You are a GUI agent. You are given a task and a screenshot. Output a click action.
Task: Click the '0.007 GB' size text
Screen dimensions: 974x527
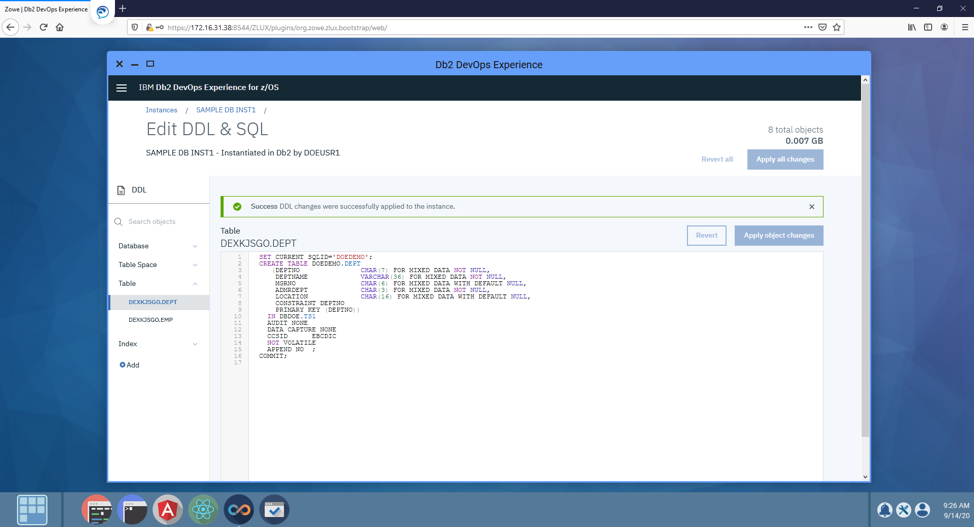tap(804, 141)
